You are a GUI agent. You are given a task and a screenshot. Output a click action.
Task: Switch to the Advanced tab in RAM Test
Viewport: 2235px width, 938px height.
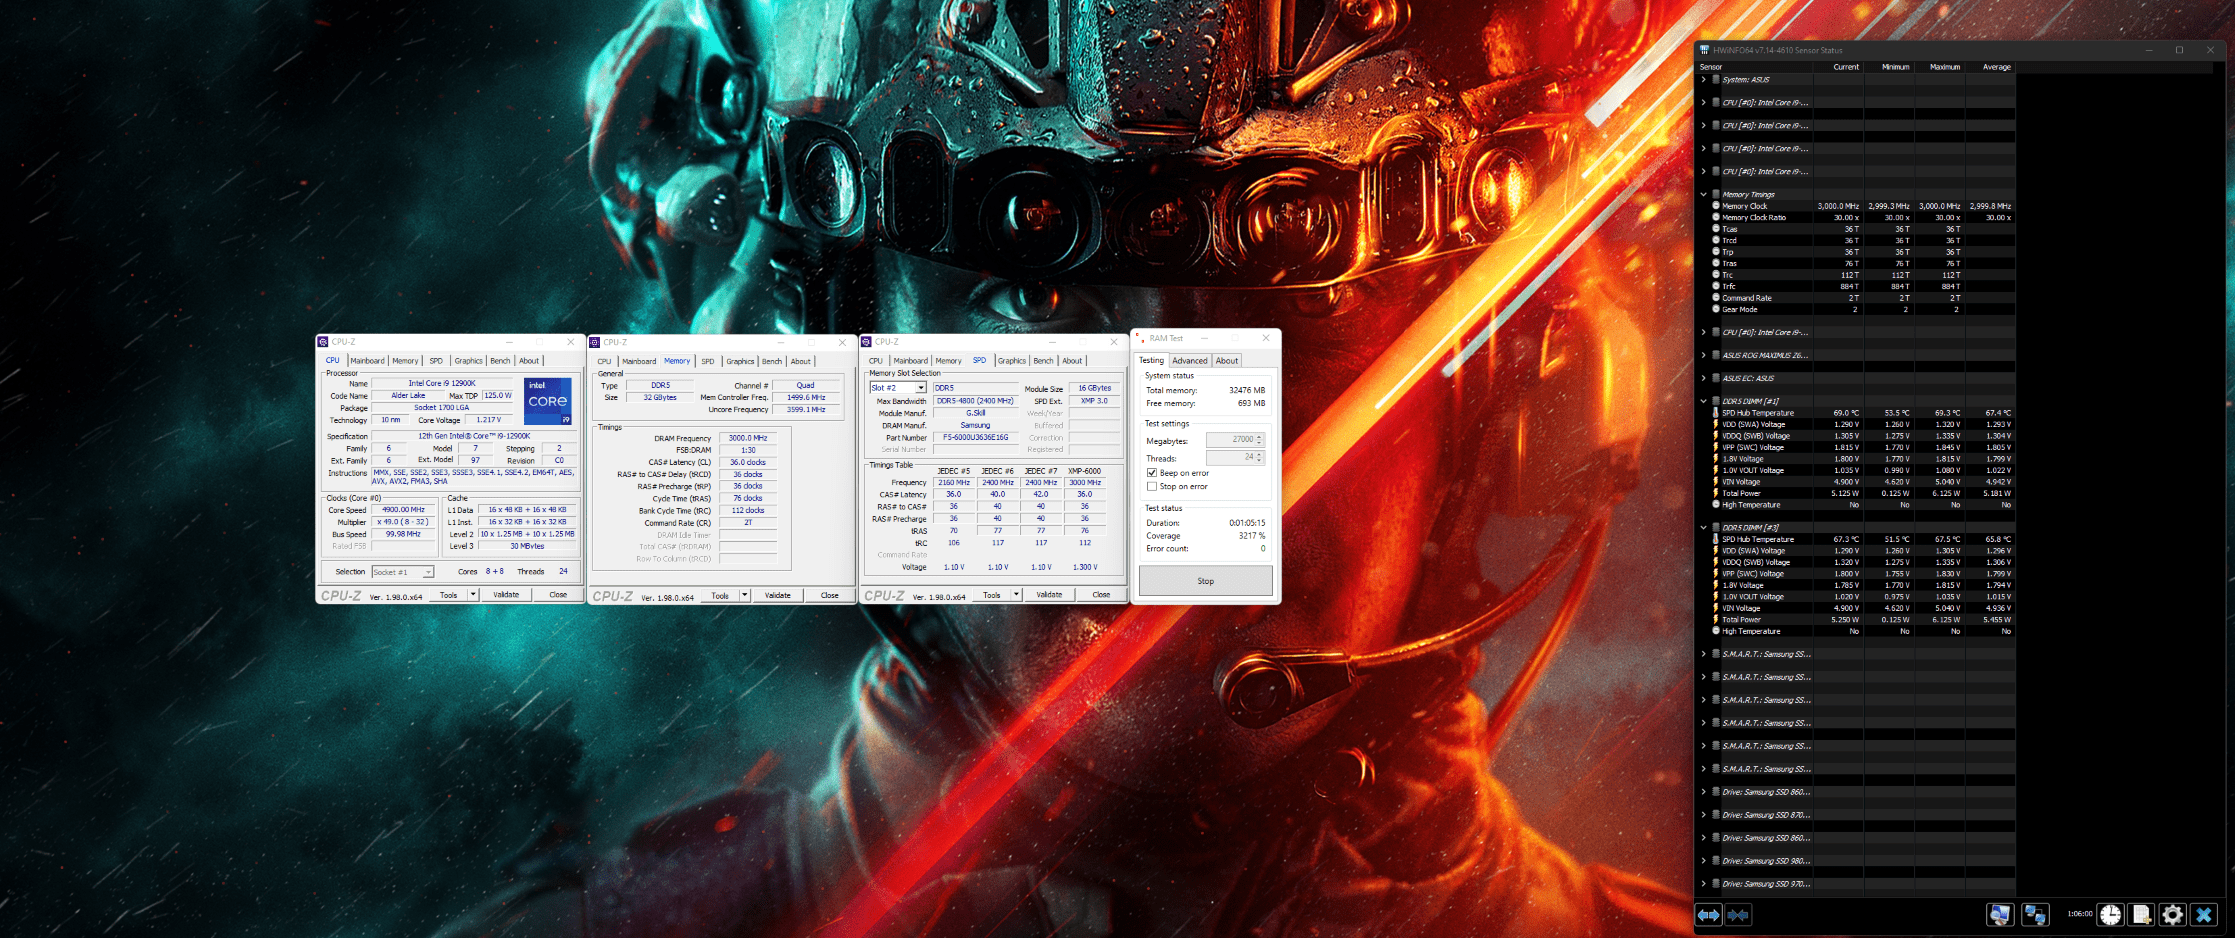(1190, 361)
